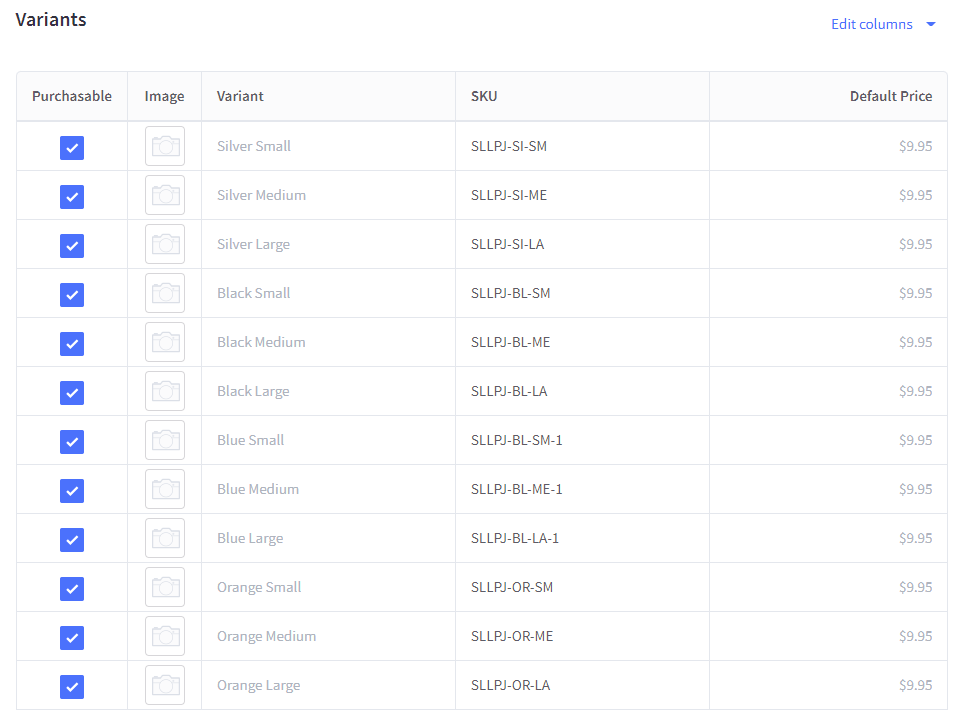Click the Variant column header
962x727 pixels.
(x=240, y=95)
